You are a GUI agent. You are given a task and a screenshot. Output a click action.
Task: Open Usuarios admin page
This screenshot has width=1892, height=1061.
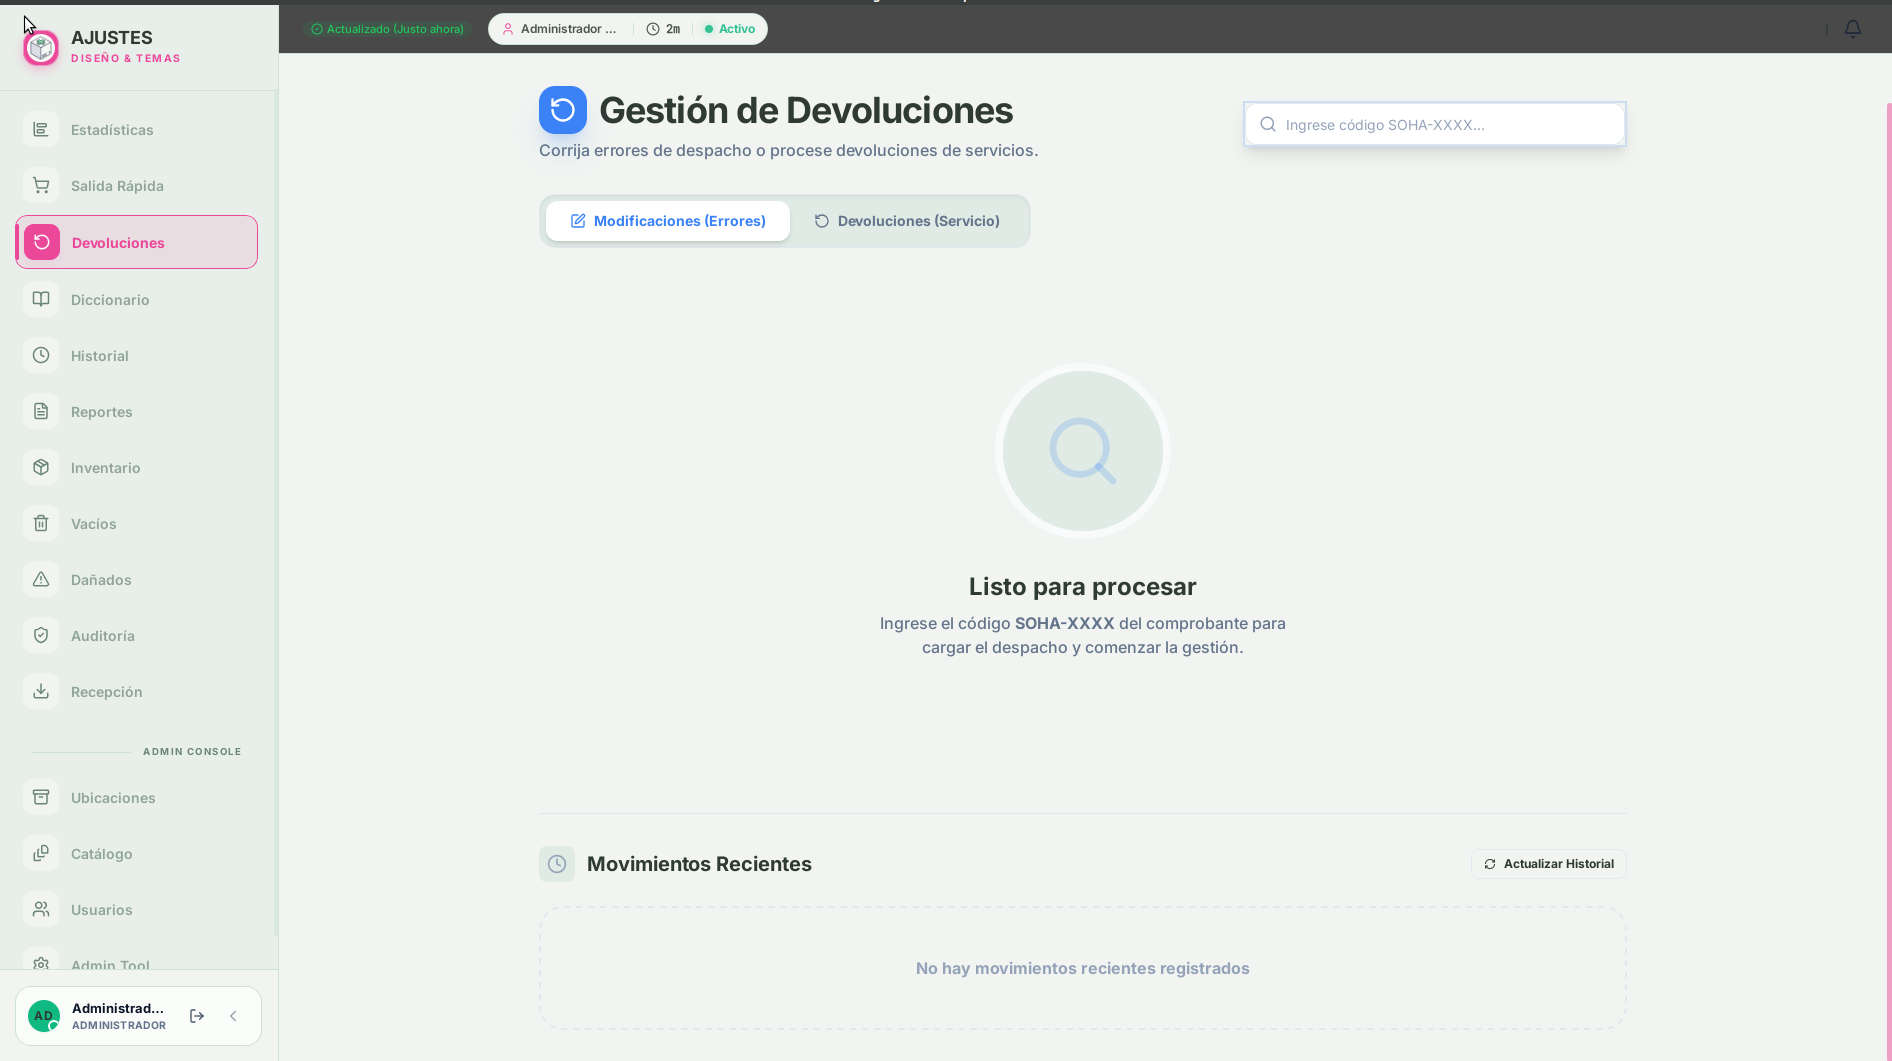[x=137, y=909]
